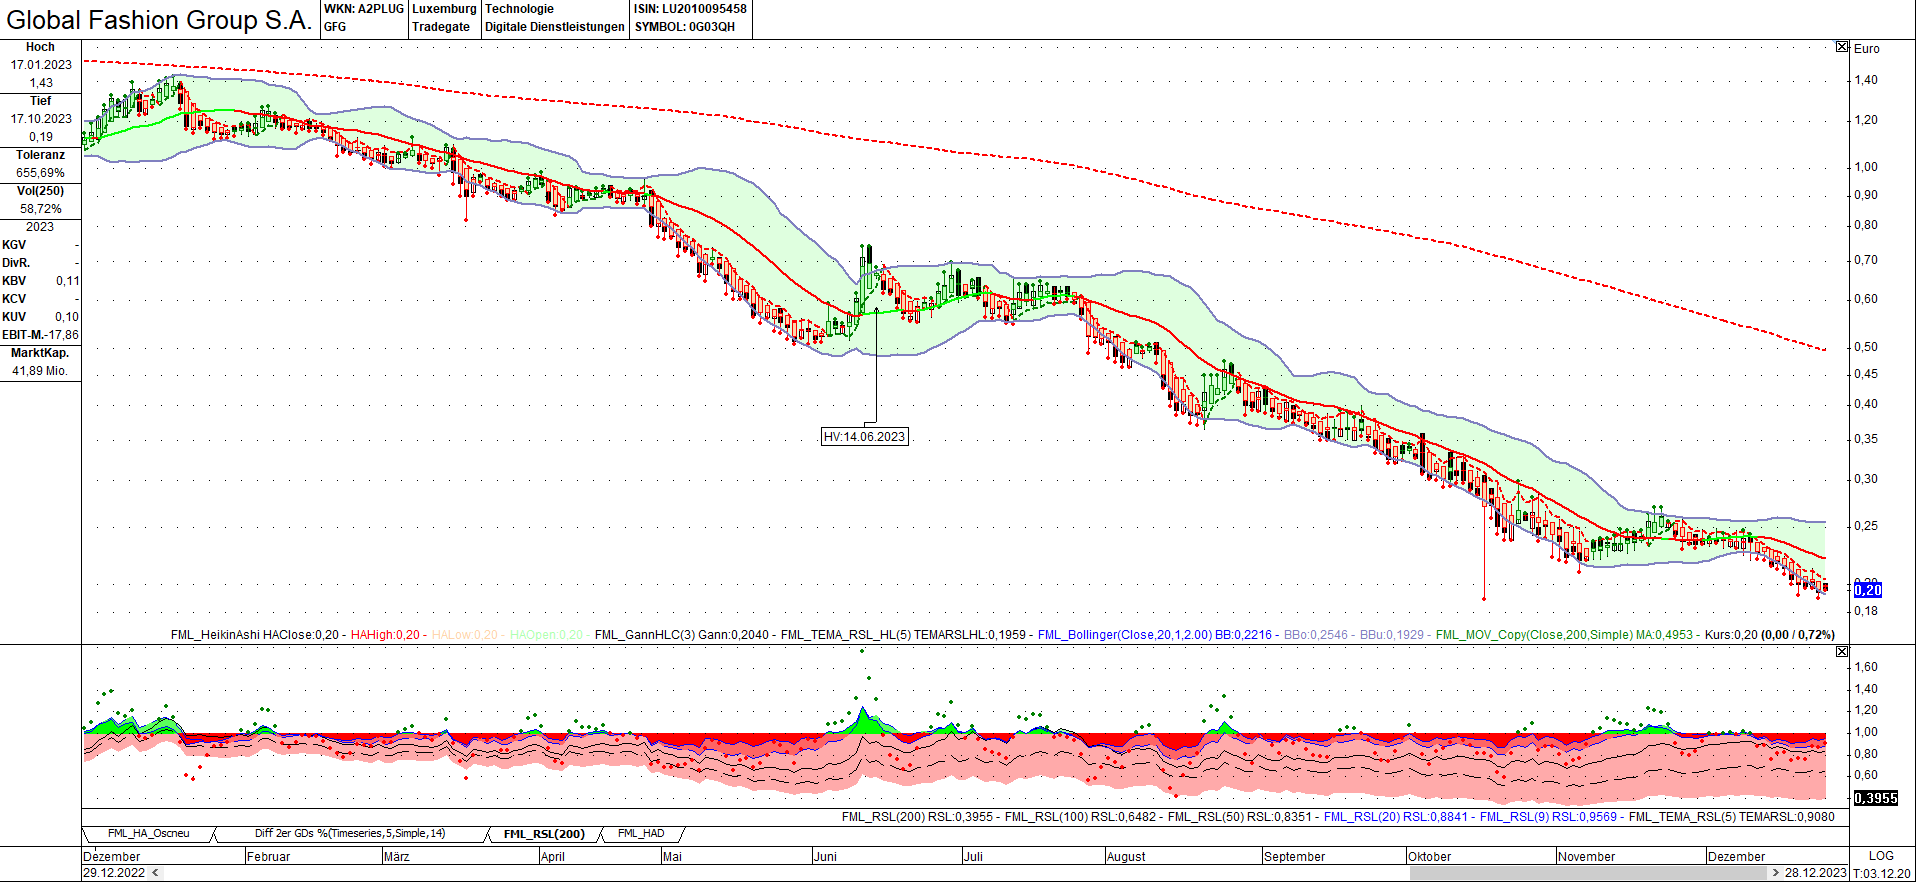
Task: Click the black 0,3955 RSL value label
Action: 1876,798
